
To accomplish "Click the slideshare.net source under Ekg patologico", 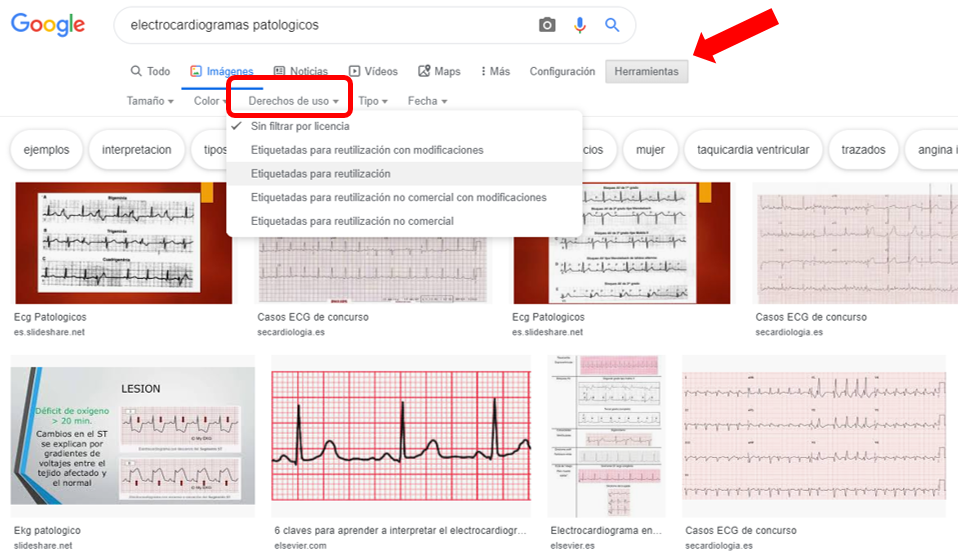I will [x=43, y=546].
